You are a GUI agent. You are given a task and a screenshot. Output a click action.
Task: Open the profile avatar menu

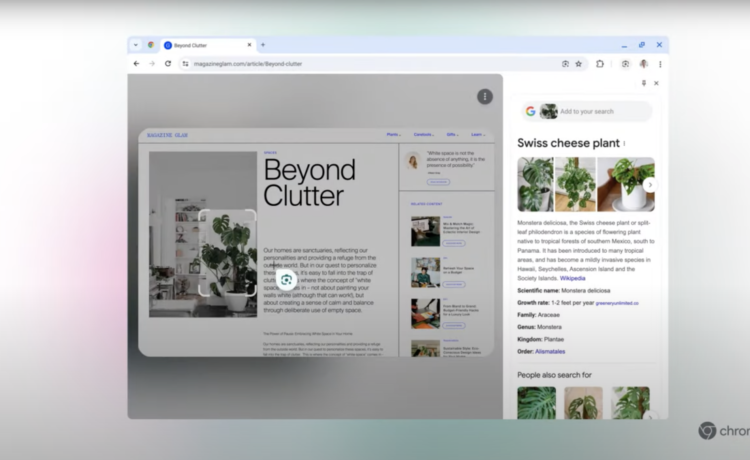[644, 64]
